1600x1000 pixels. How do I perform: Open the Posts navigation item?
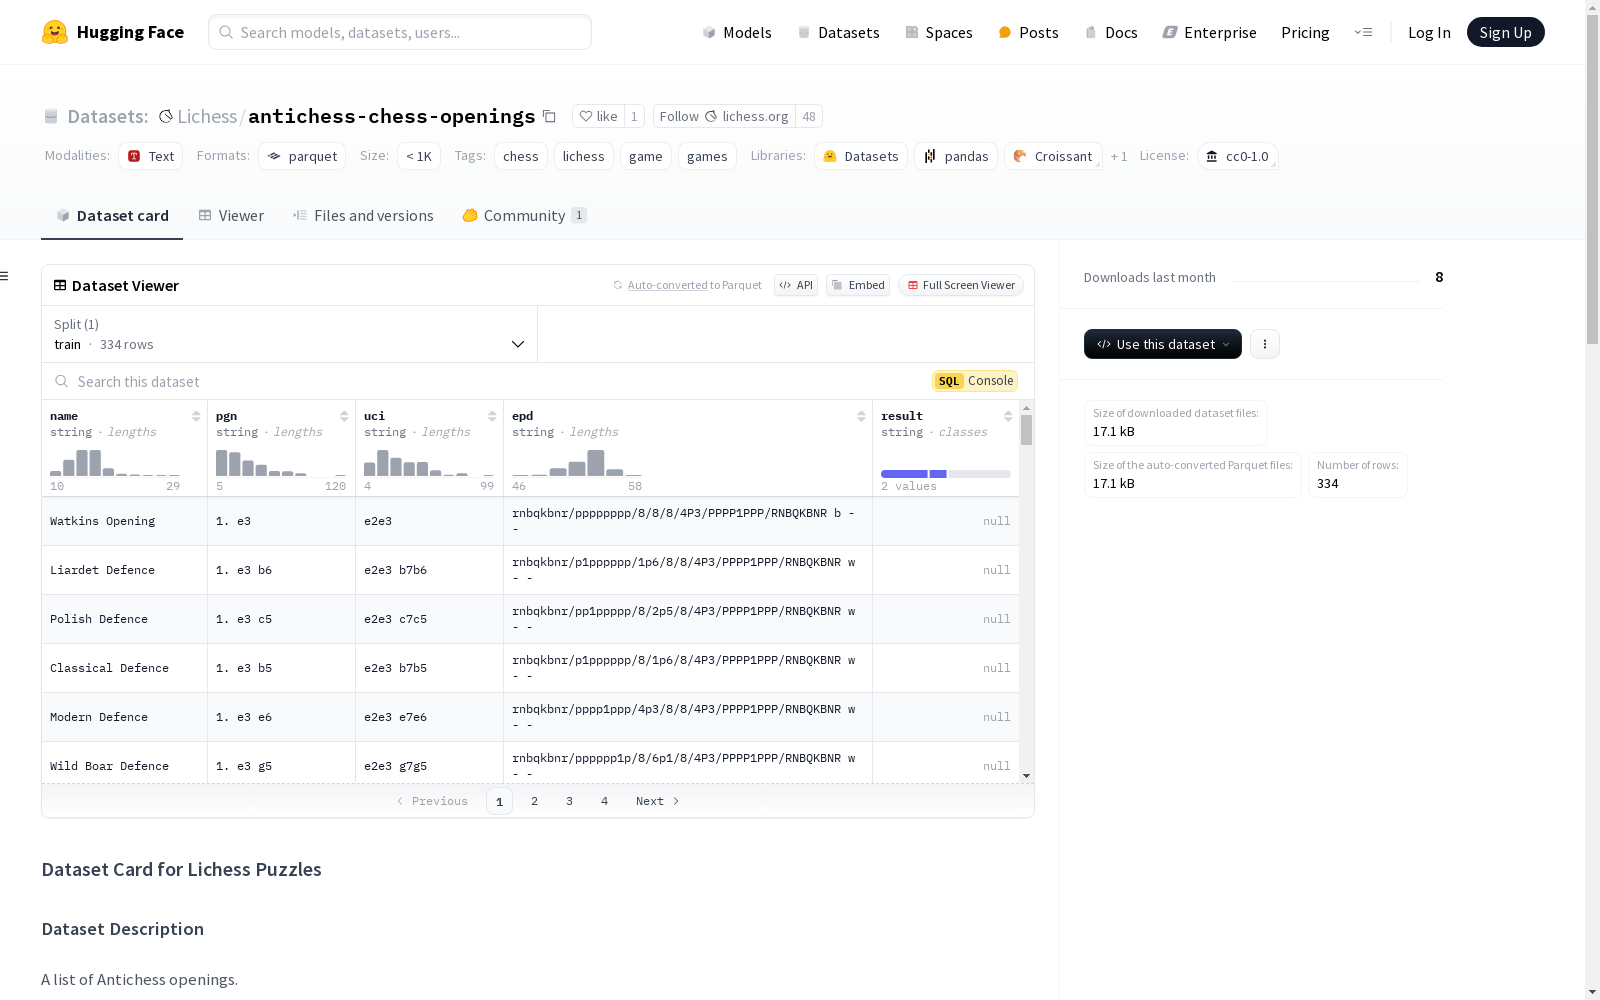(1029, 32)
